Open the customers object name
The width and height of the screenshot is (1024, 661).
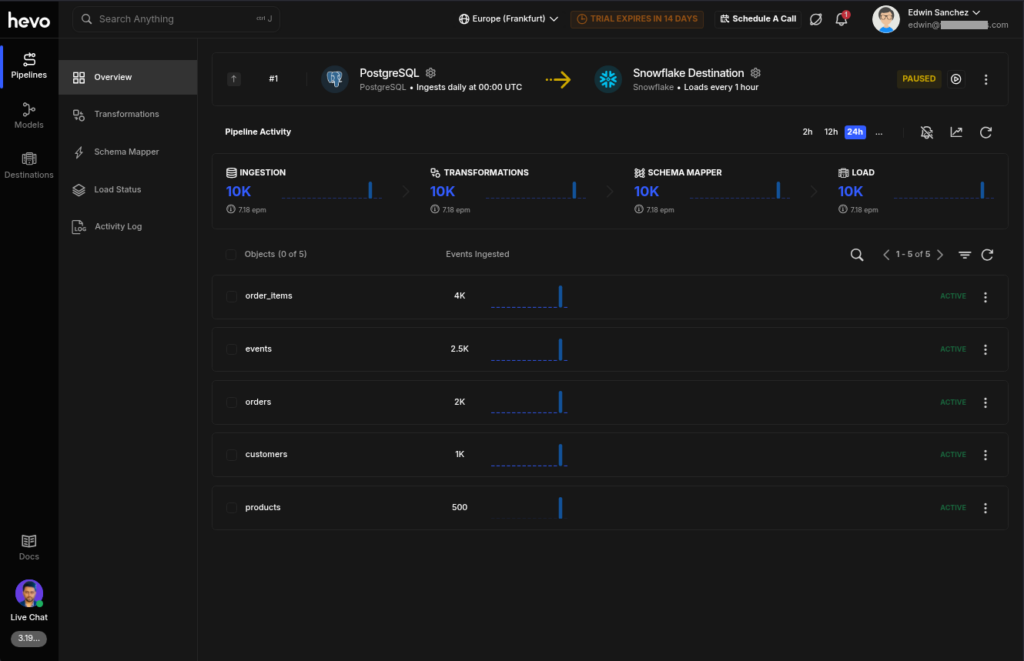pos(266,454)
